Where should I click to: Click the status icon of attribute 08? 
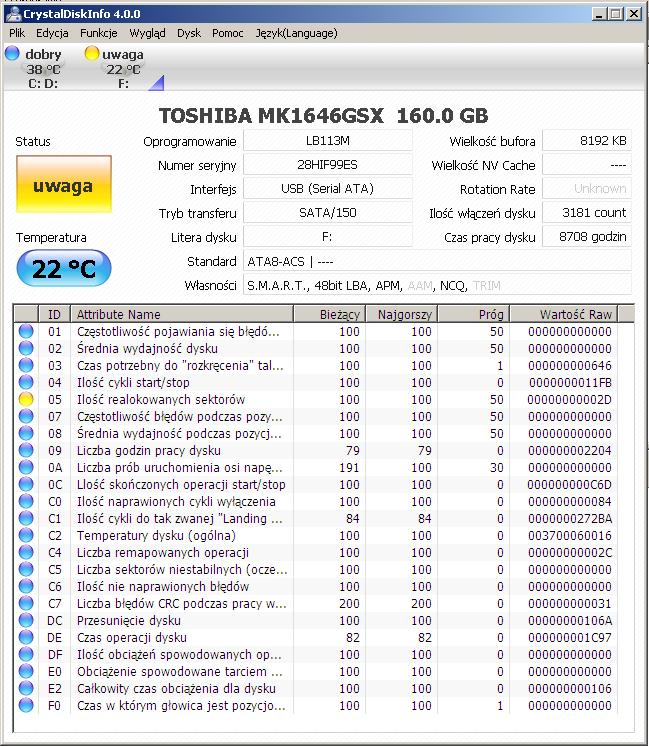26,433
